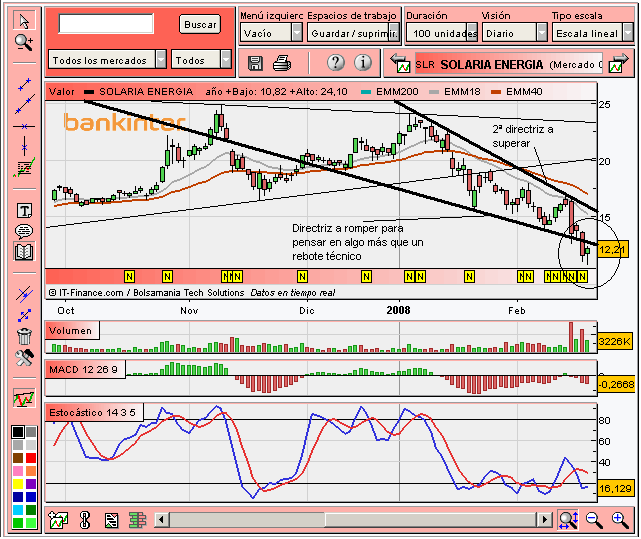Select the speech bubble comment tool
Image resolution: width=641 pixels, height=539 pixels.
coord(24,231)
